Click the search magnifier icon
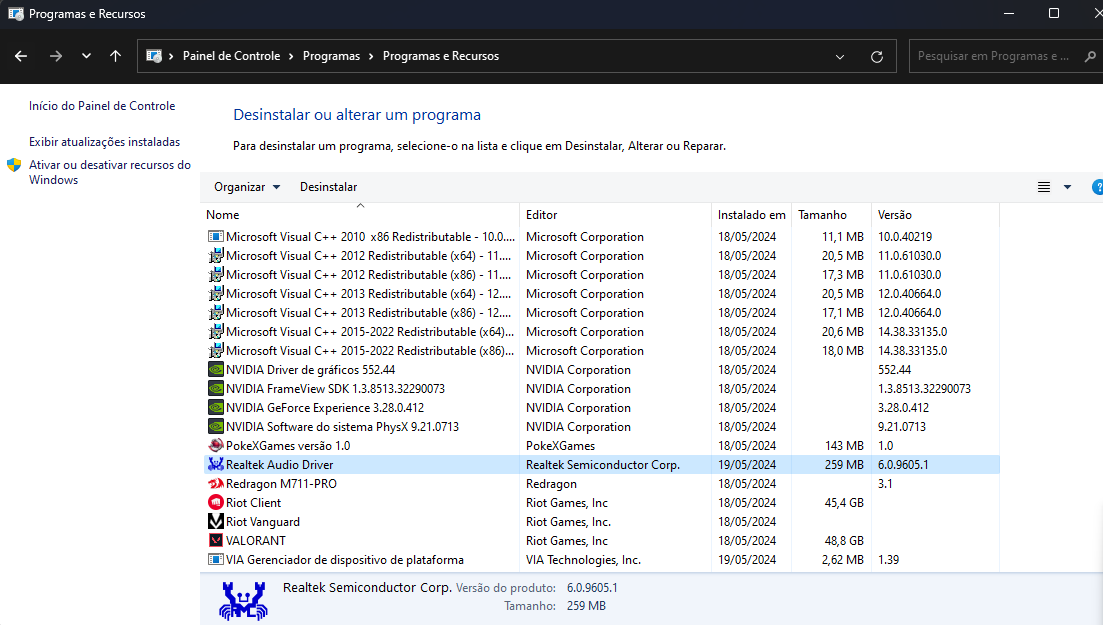This screenshot has height=625, width=1103. 1090,56
